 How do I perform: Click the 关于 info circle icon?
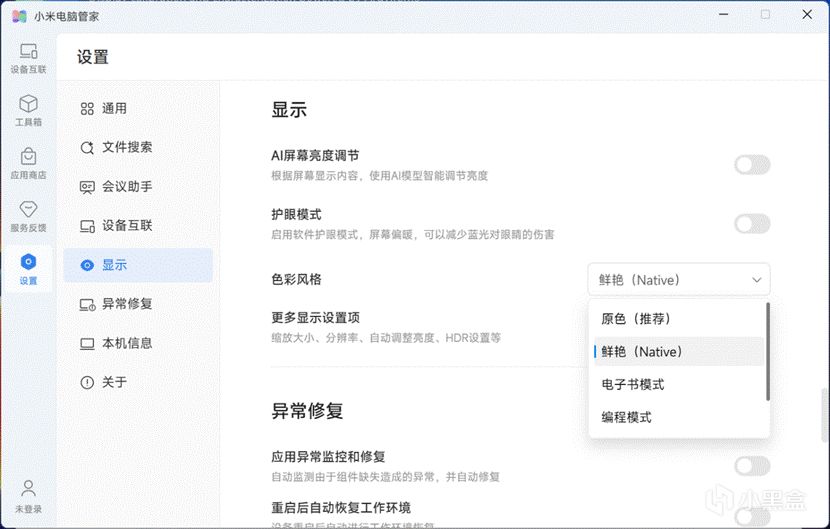point(87,382)
